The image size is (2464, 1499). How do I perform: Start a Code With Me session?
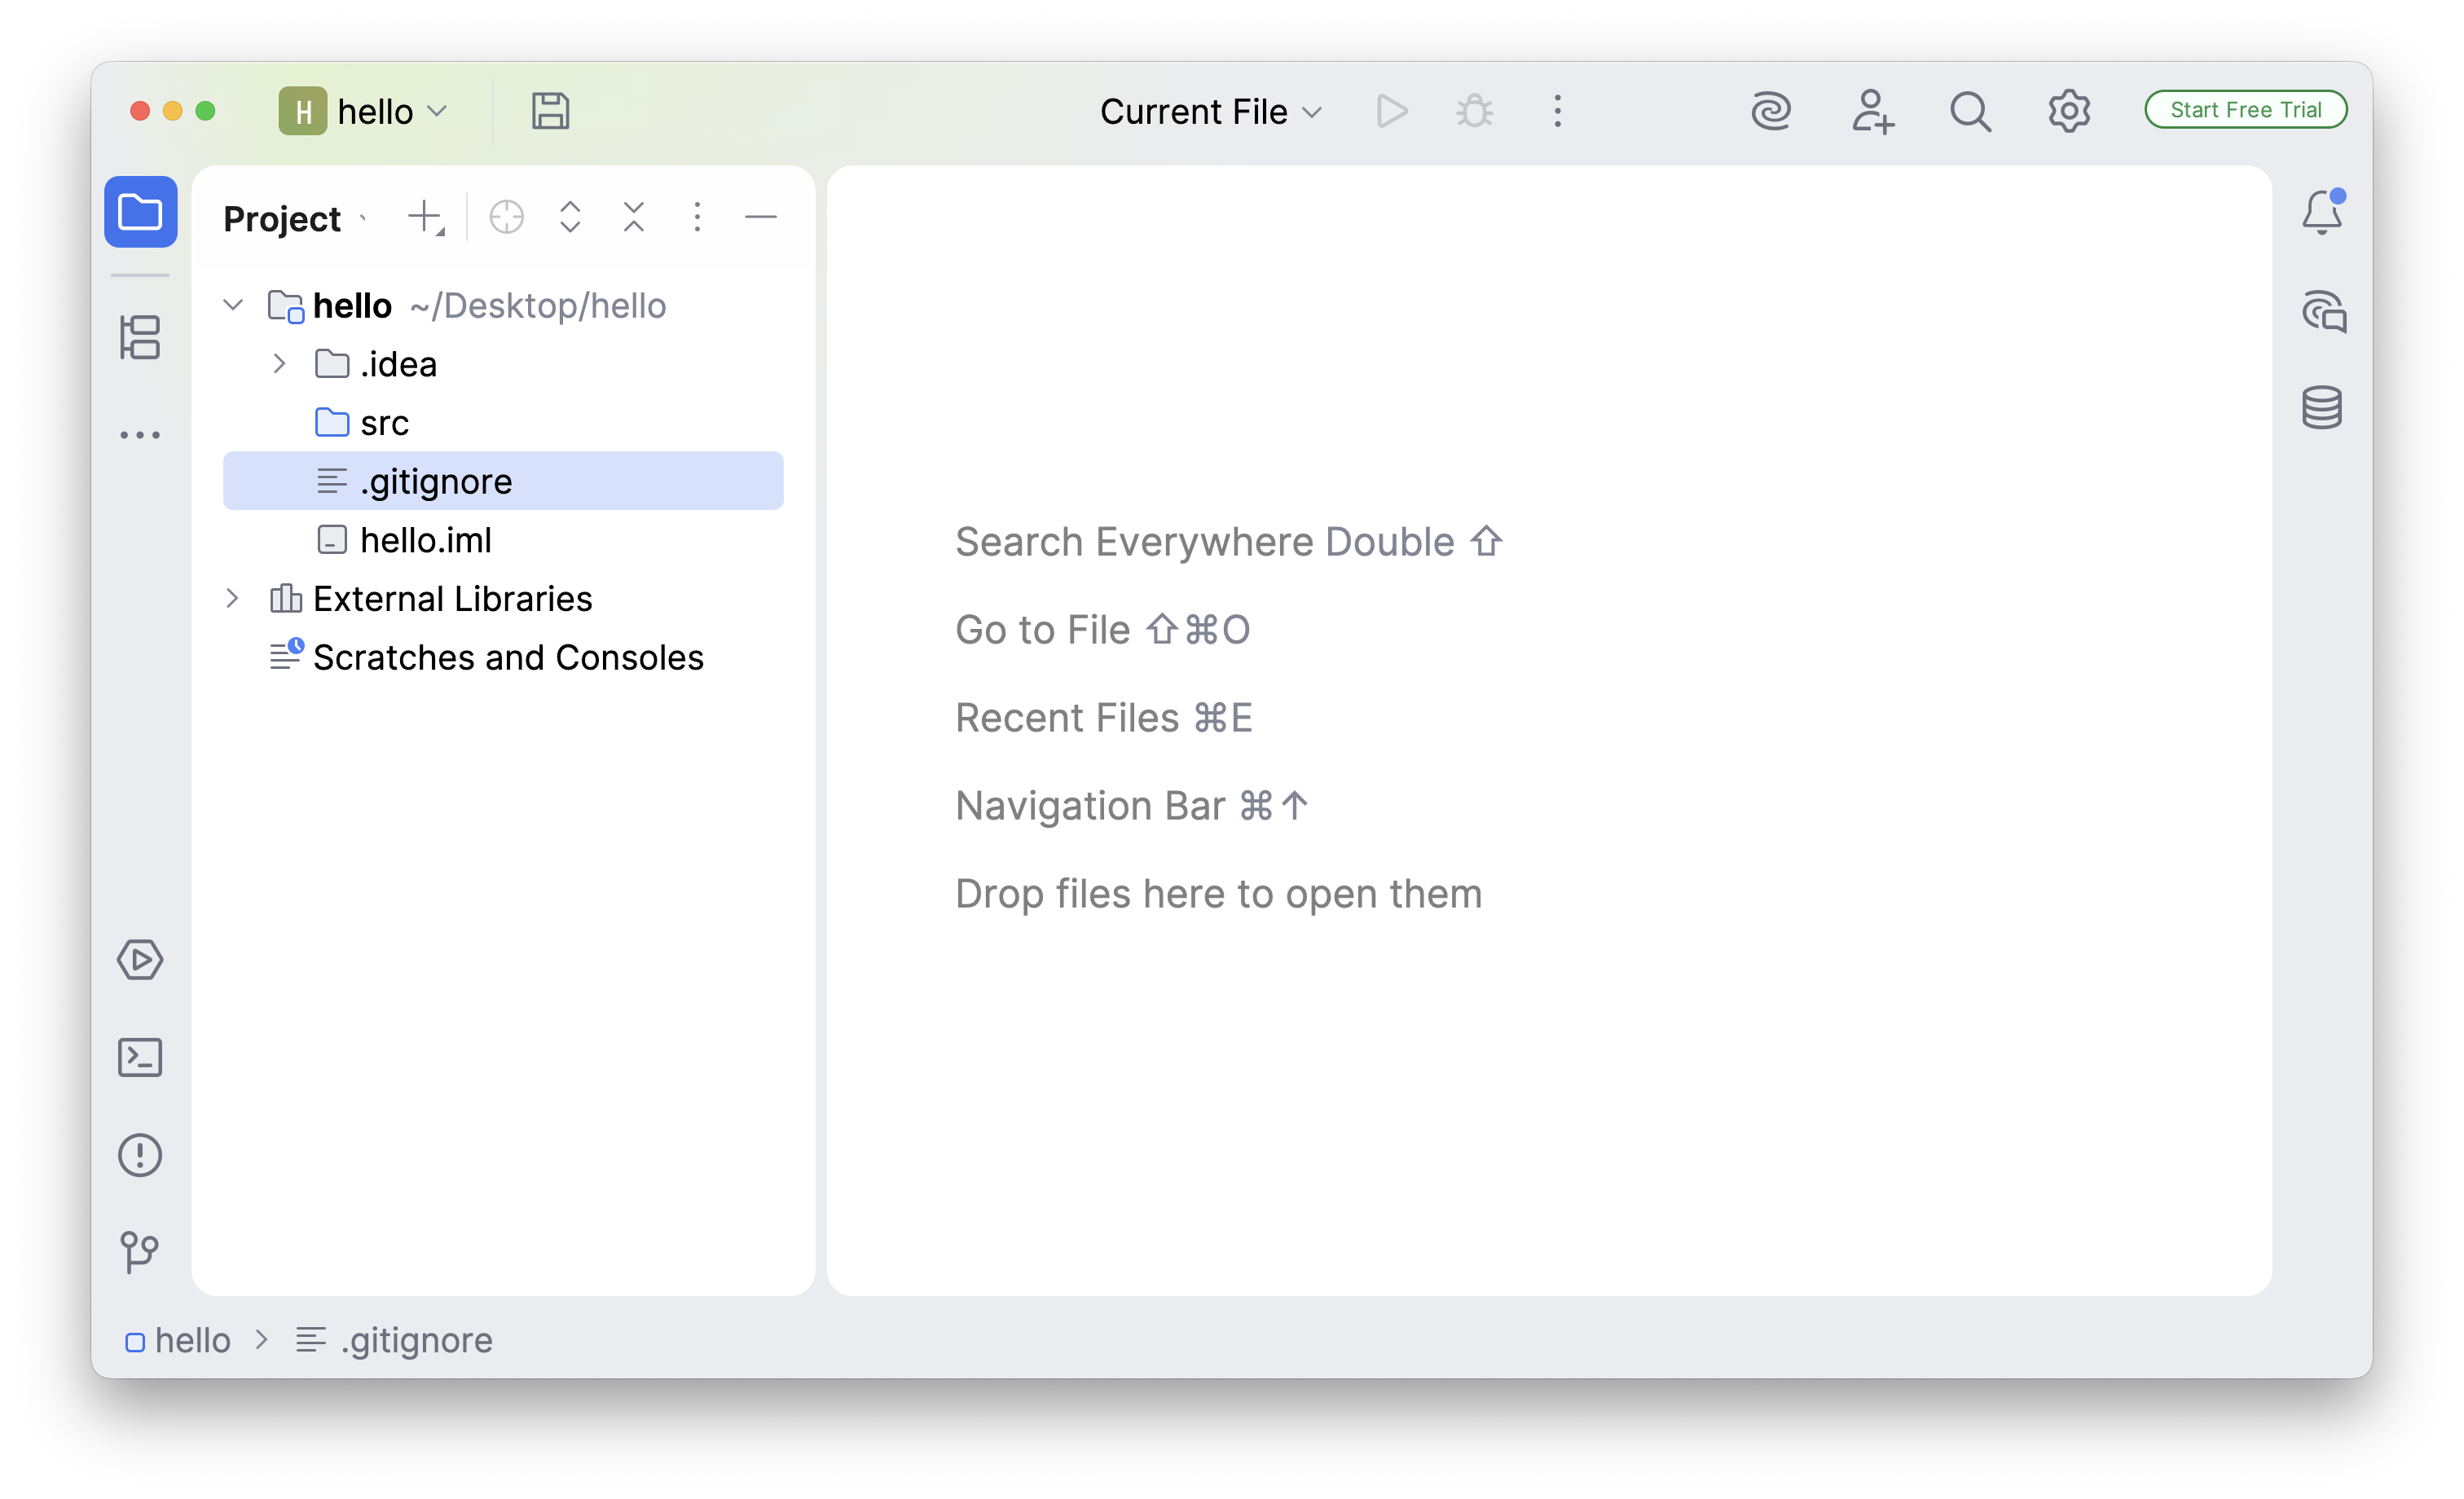1872,111
